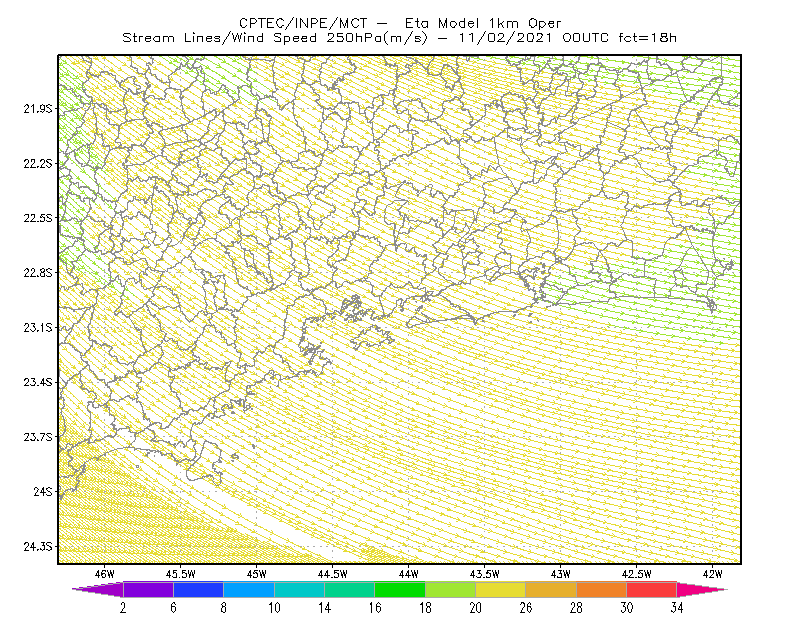Select the light blue 8-10 colorbar segment
The width and height of the screenshot is (800, 618).
pyautogui.click(x=249, y=589)
